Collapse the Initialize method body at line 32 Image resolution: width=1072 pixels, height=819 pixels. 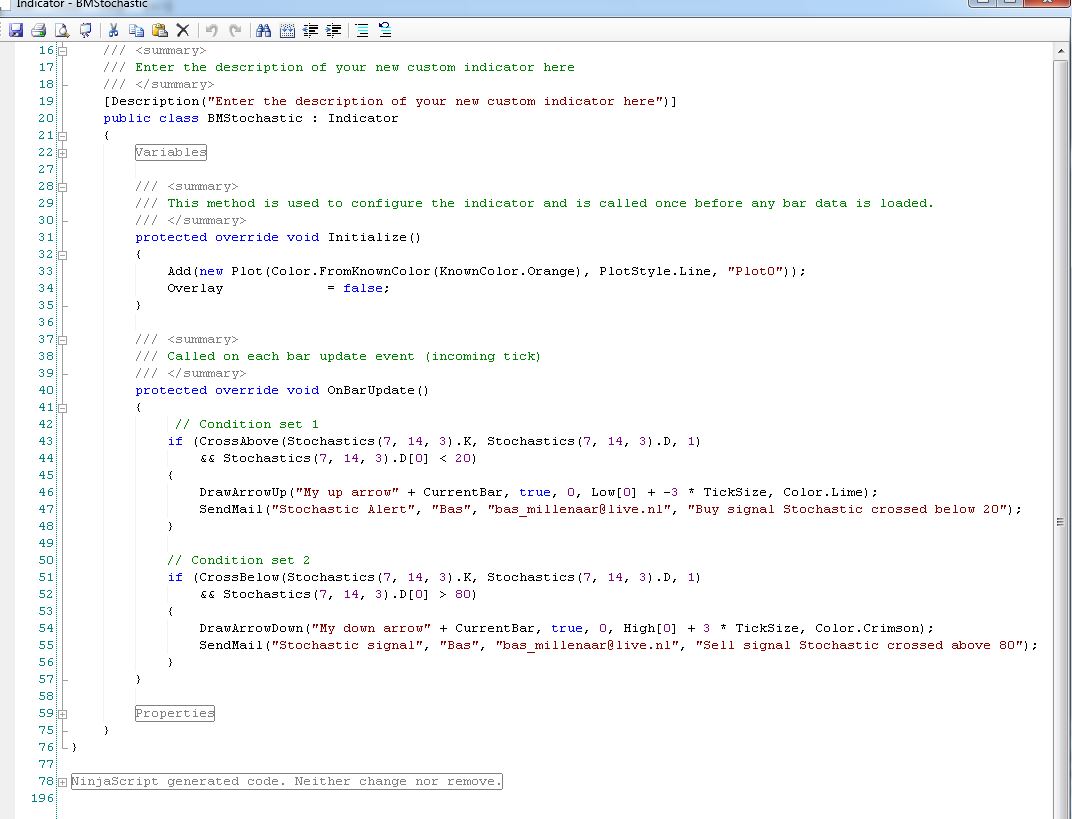62,255
